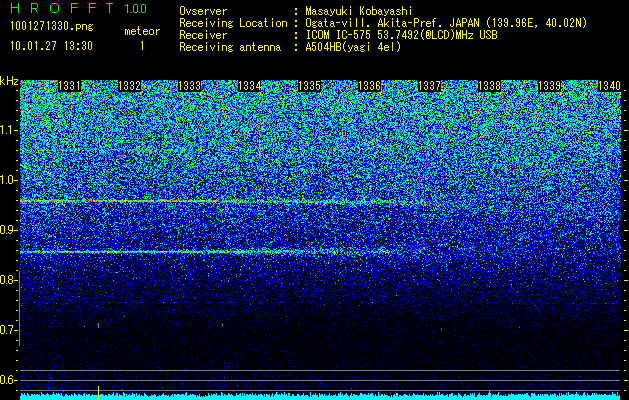Click the 0.8 kHz axis label
The width and height of the screenshot is (629, 400).
[7, 280]
